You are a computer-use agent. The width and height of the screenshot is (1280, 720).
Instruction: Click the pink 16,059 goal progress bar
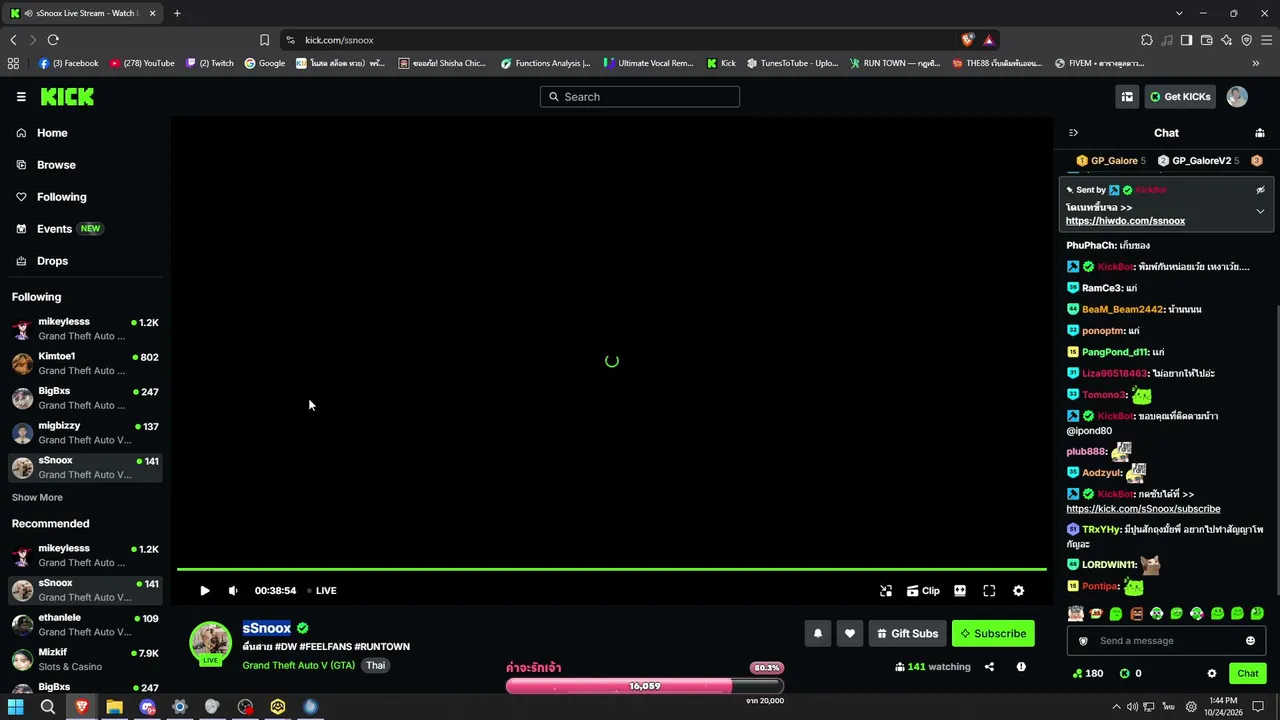click(x=644, y=686)
